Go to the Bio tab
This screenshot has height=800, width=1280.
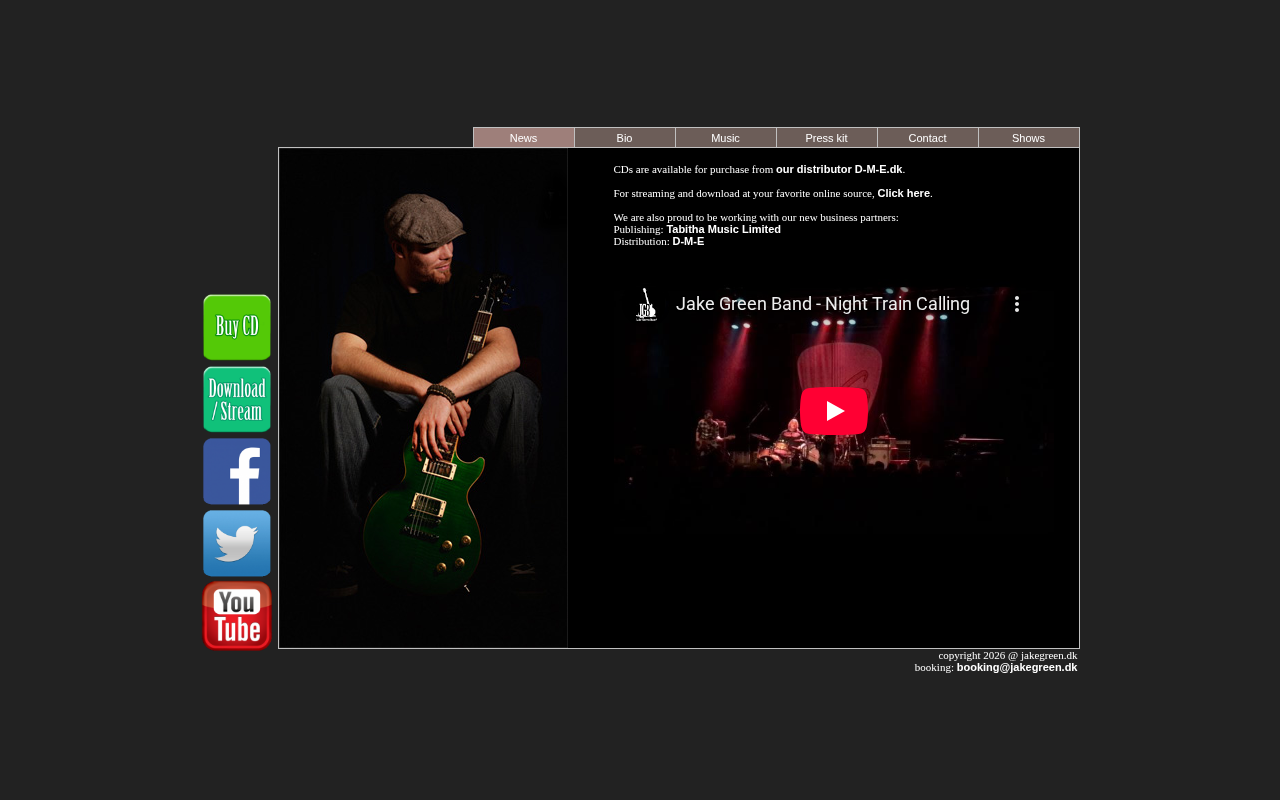point(625,138)
